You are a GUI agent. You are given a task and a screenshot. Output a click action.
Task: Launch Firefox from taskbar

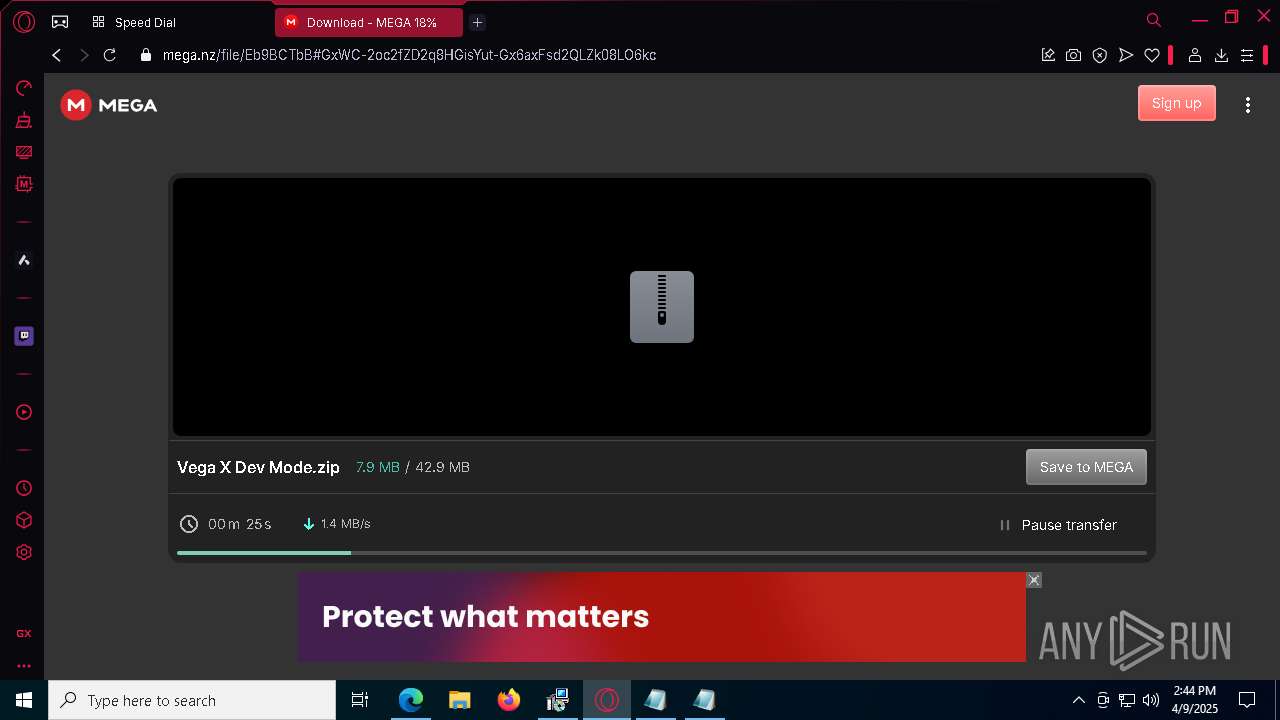click(x=509, y=700)
